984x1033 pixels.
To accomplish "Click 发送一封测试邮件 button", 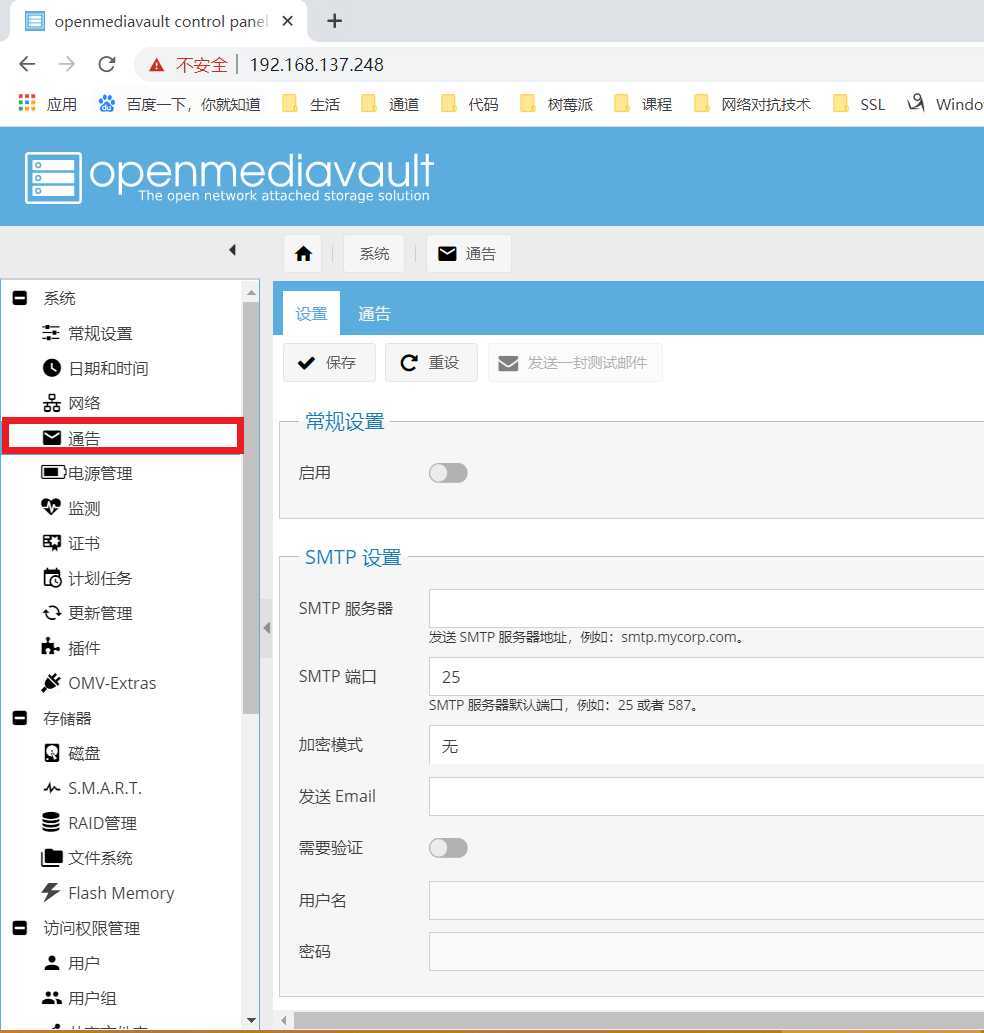I will [x=574, y=362].
